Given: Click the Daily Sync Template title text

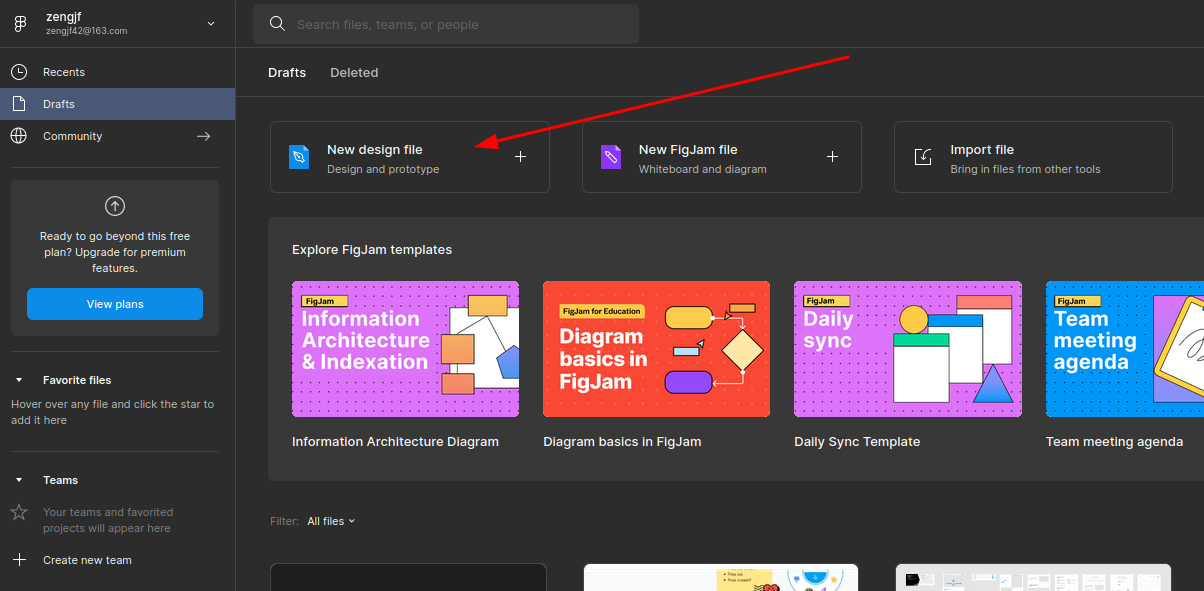Looking at the screenshot, I should [x=857, y=441].
